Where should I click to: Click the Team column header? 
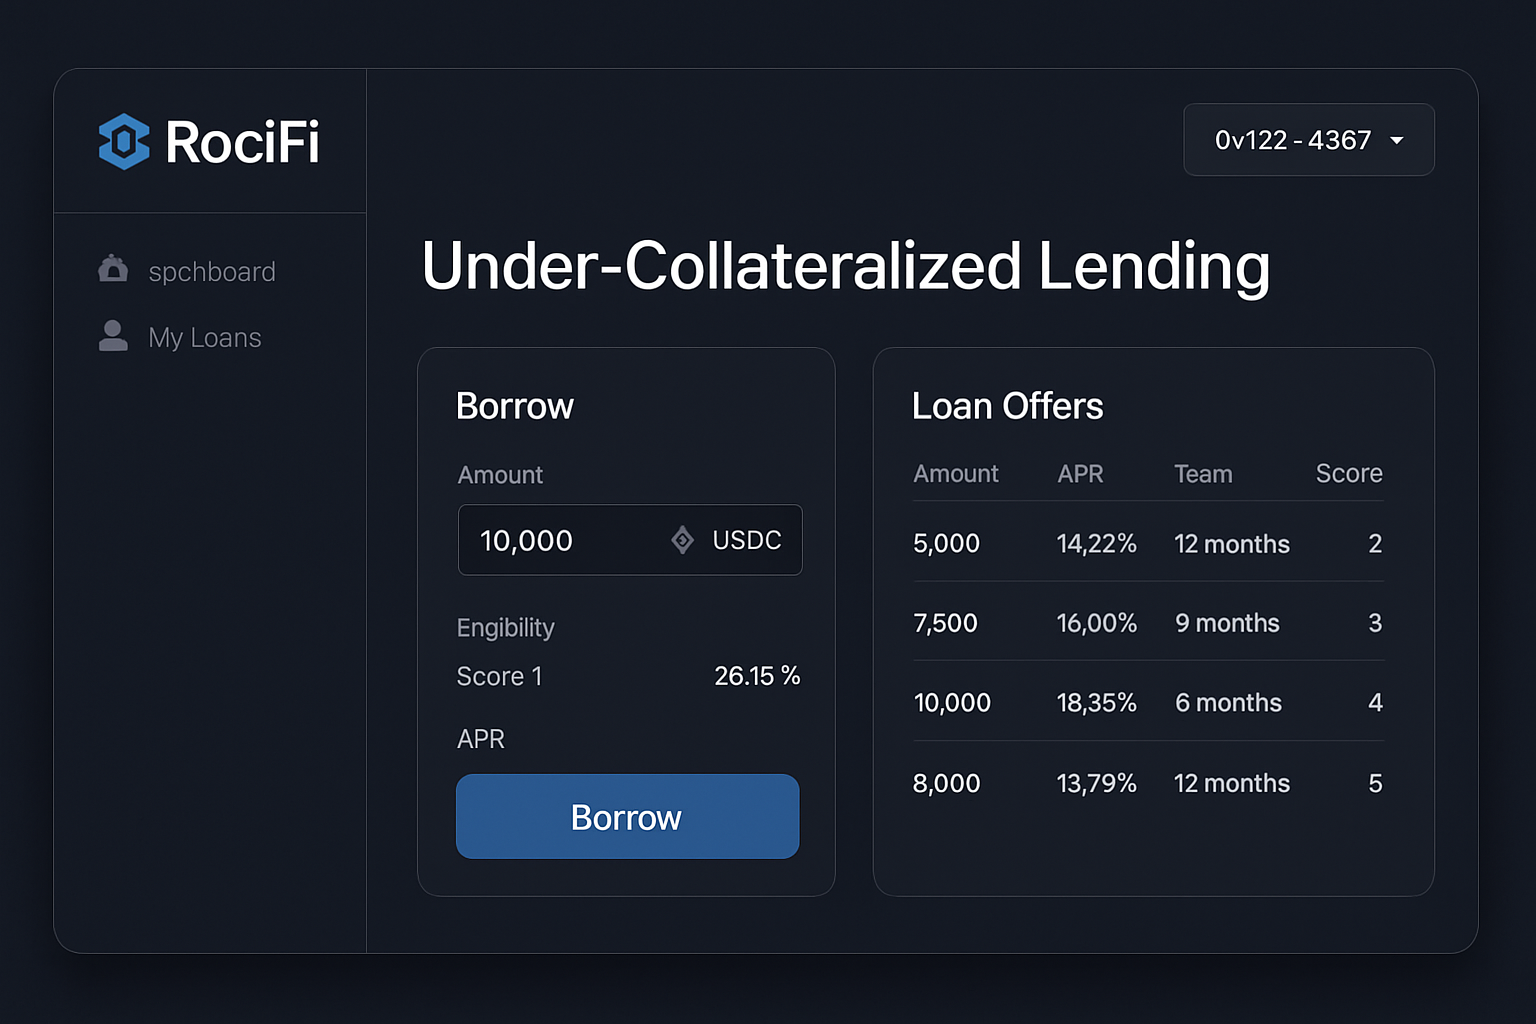(1203, 473)
